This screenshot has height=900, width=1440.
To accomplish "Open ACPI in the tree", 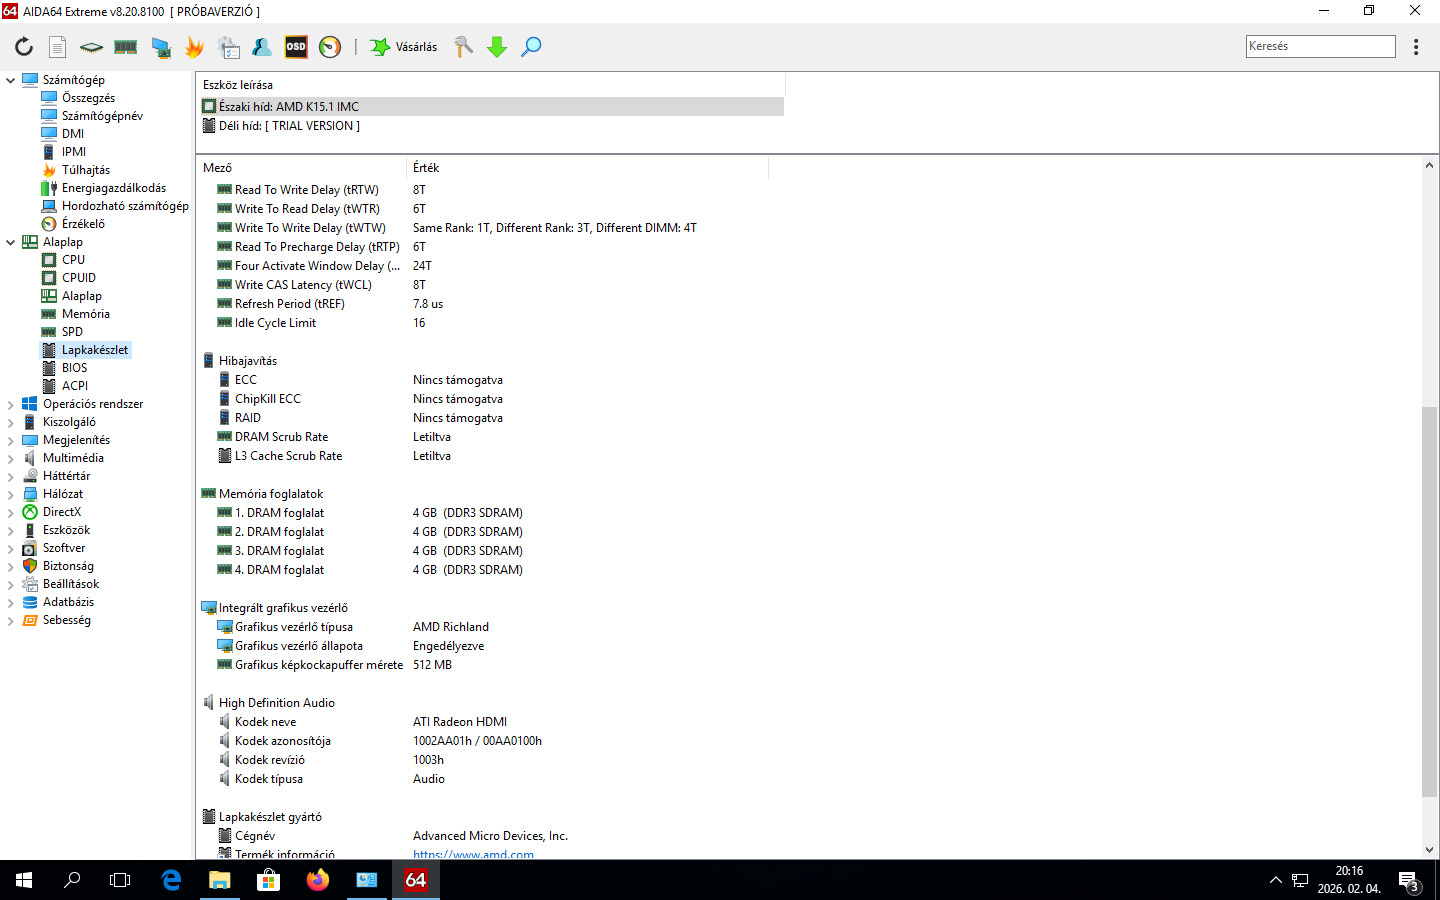I will coord(74,386).
